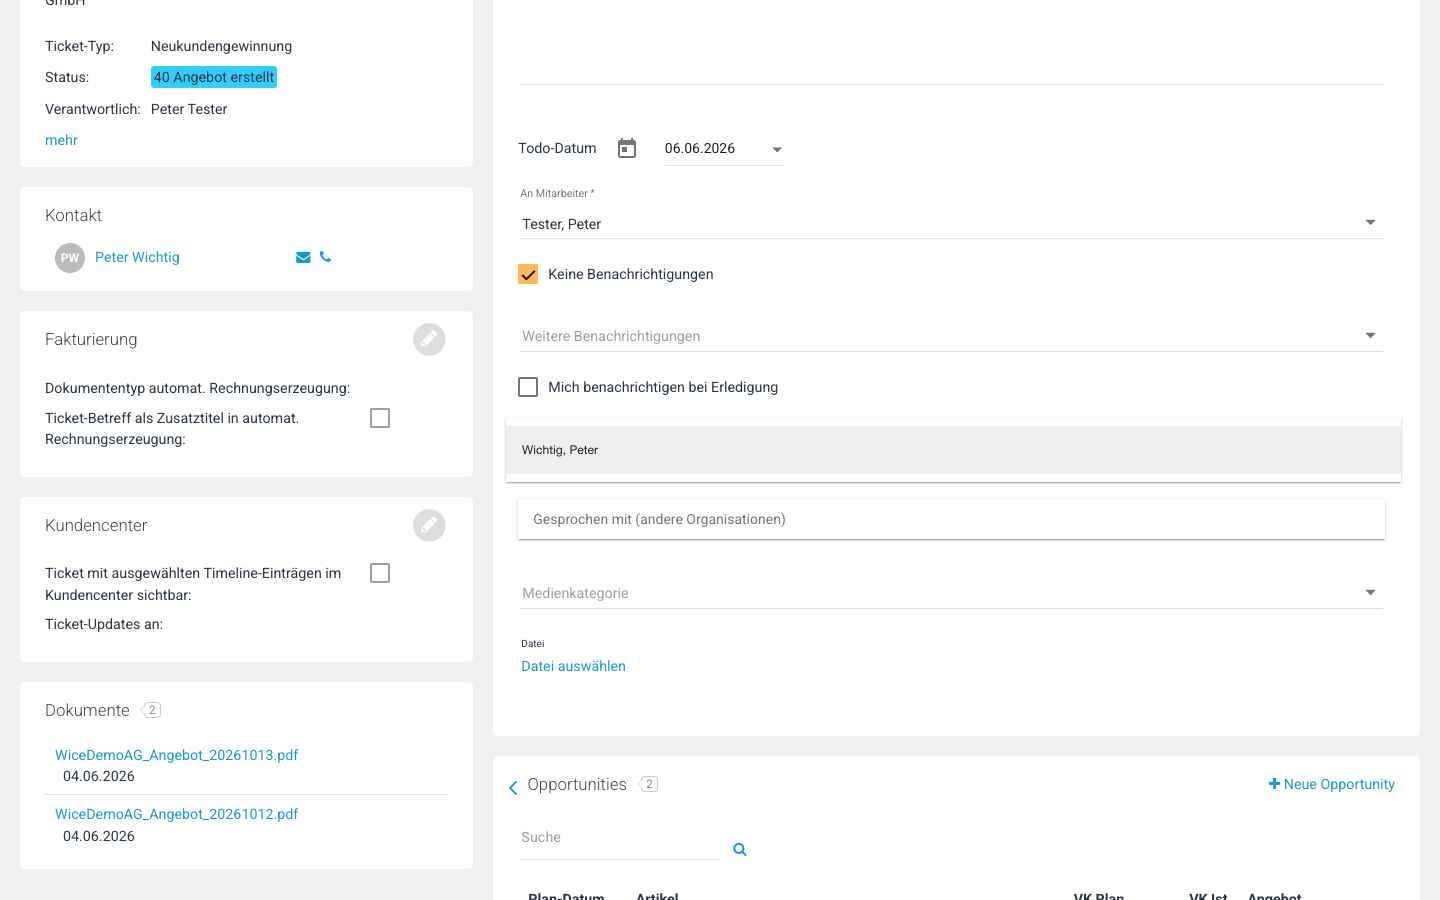
Task: Select Wichtig, Peter from the suggestion list
Action: click(953, 450)
